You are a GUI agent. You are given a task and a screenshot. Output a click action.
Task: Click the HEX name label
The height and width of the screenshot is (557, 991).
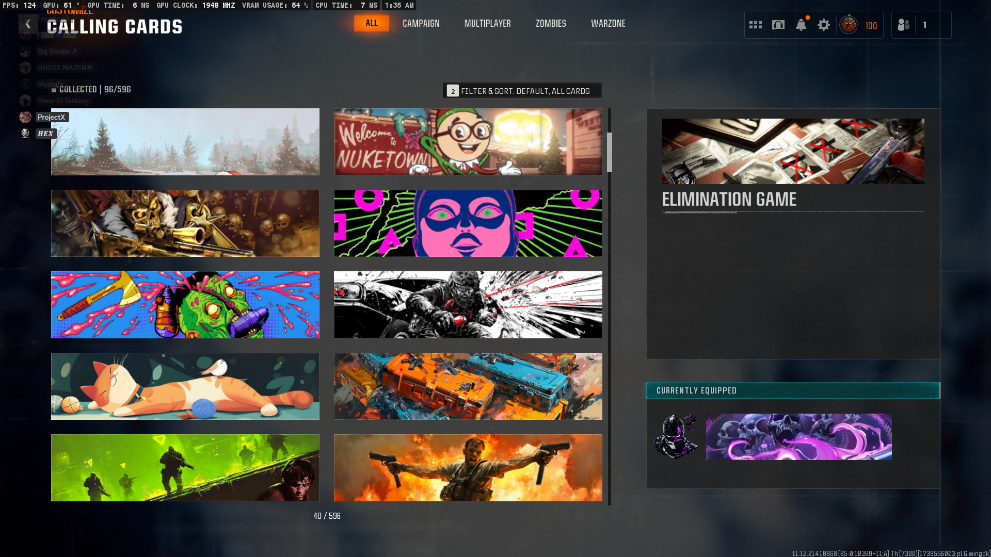point(46,133)
